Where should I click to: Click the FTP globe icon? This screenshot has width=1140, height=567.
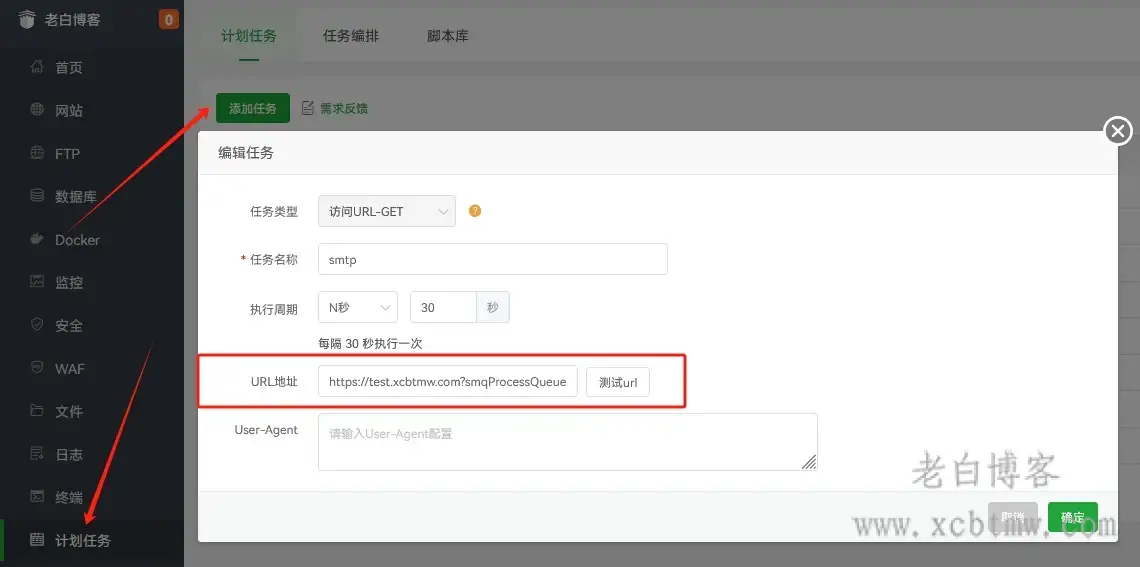pos(37,153)
